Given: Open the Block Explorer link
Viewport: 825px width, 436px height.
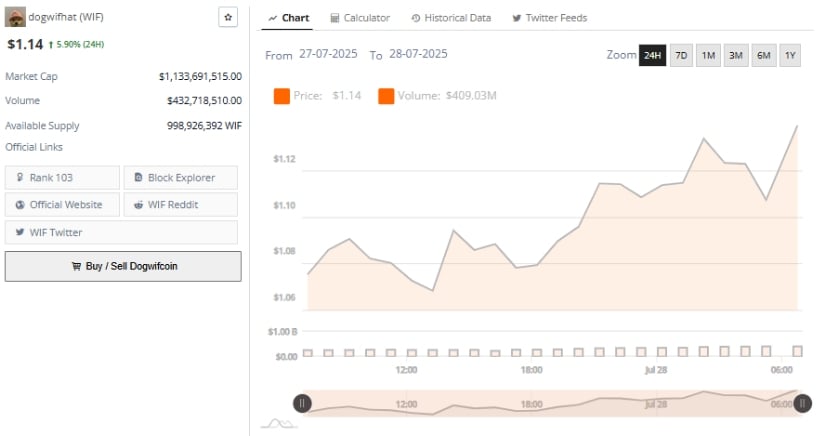Looking at the screenshot, I should (180, 178).
